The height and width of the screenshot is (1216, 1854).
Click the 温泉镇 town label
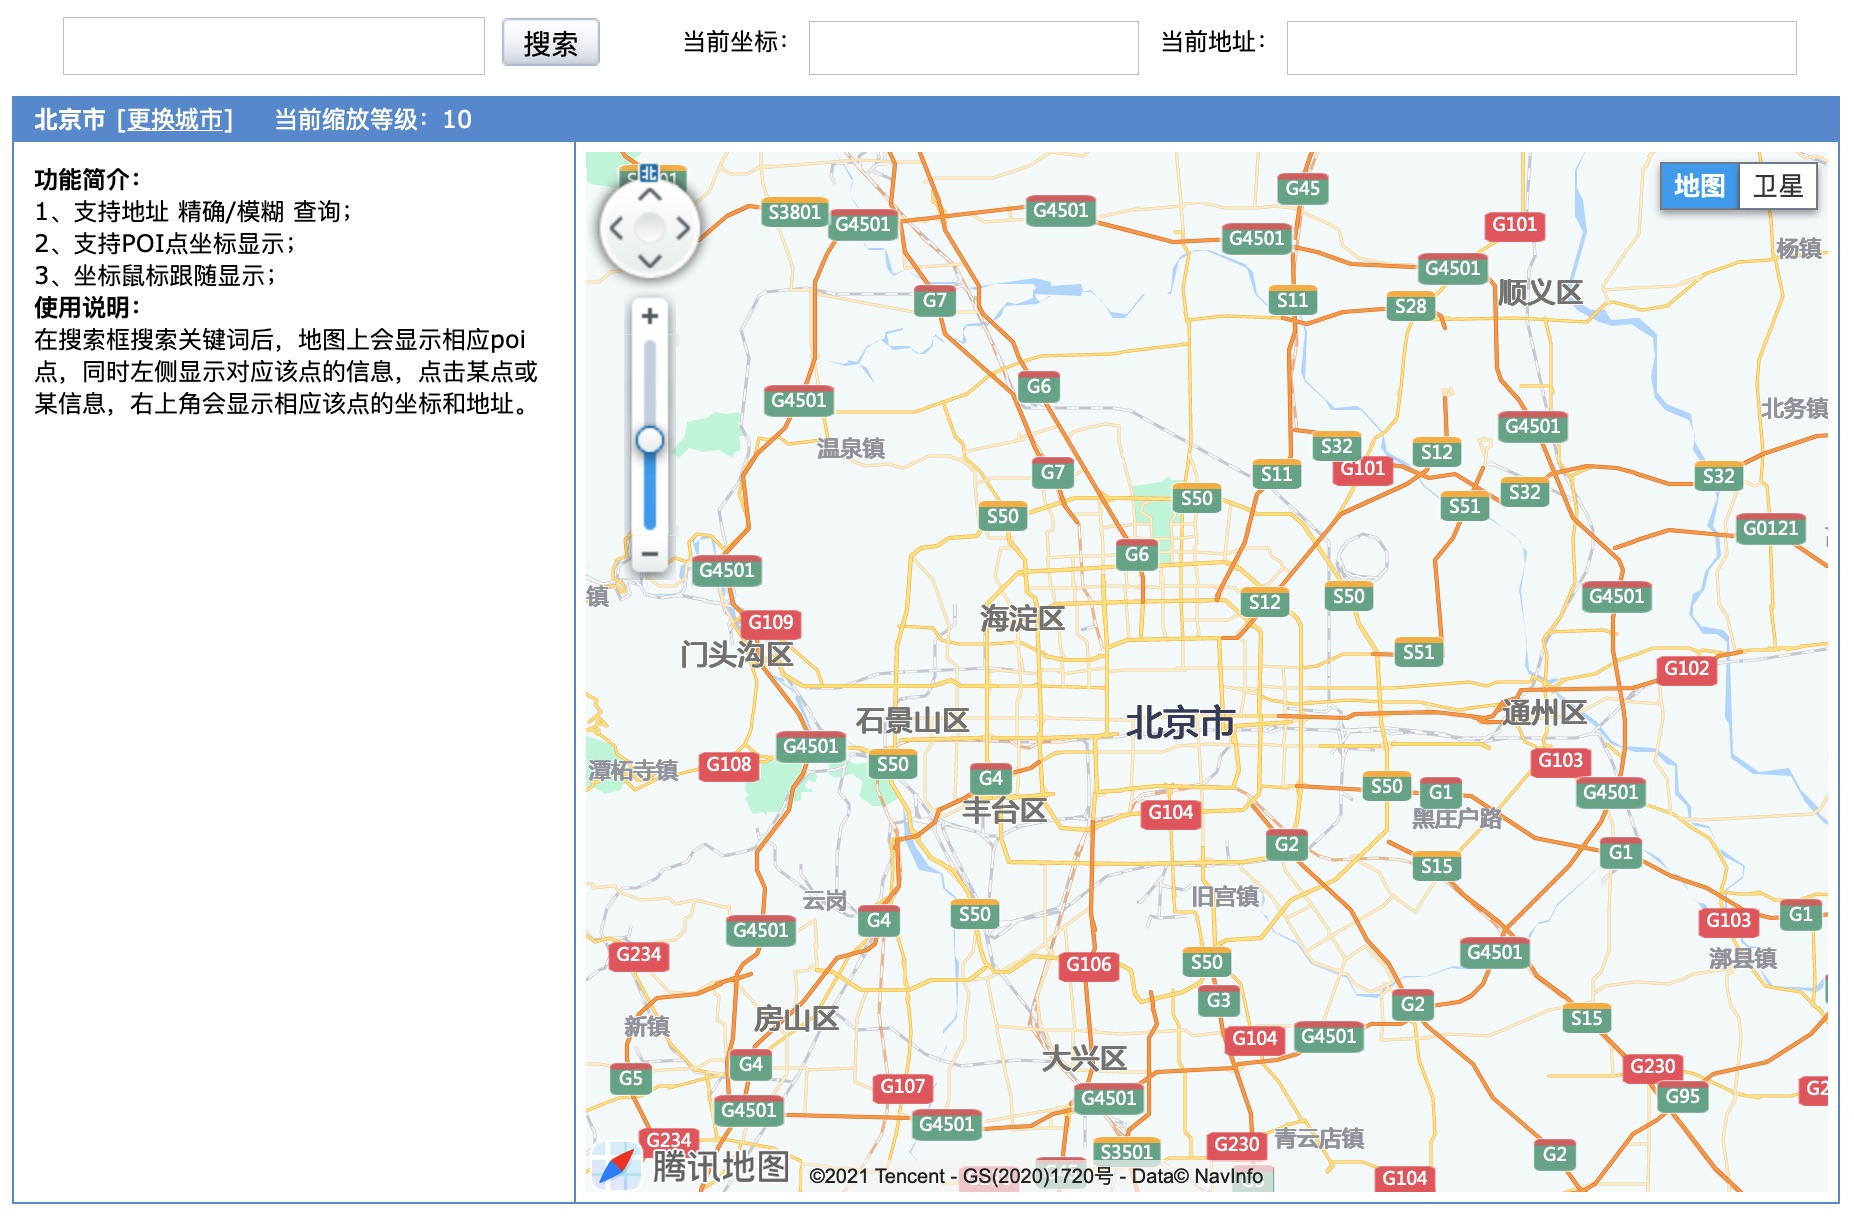pyautogui.click(x=851, y=449)
